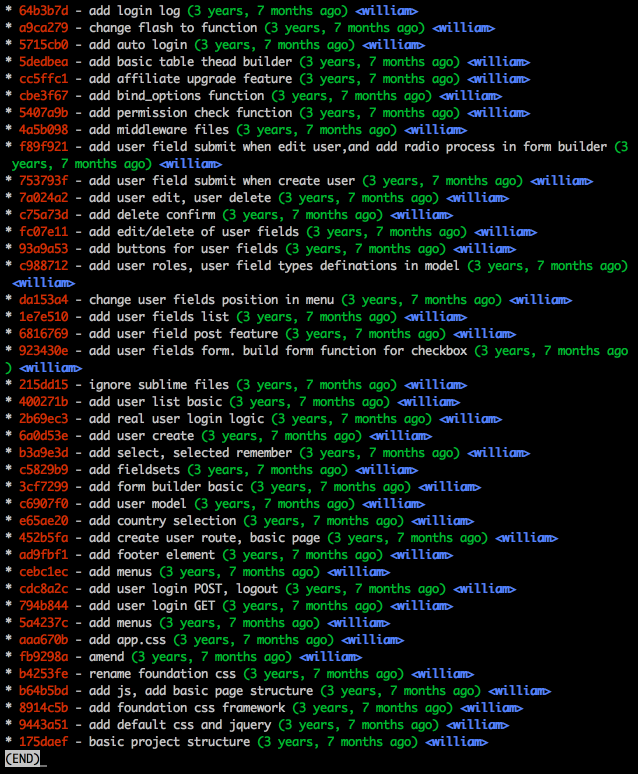The width and height of the screenshot is (638, 774).
Task: Select commit hash ad9fbf1
Action: click(x=43, y=554)
